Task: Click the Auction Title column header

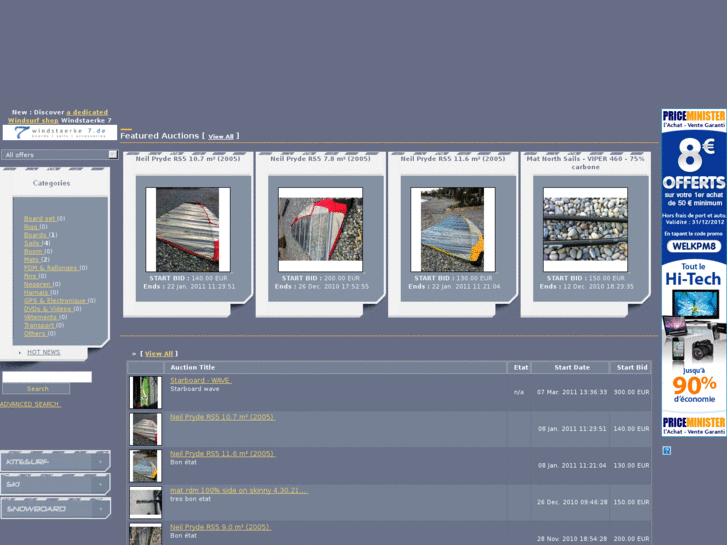Action: pos(335,367)
